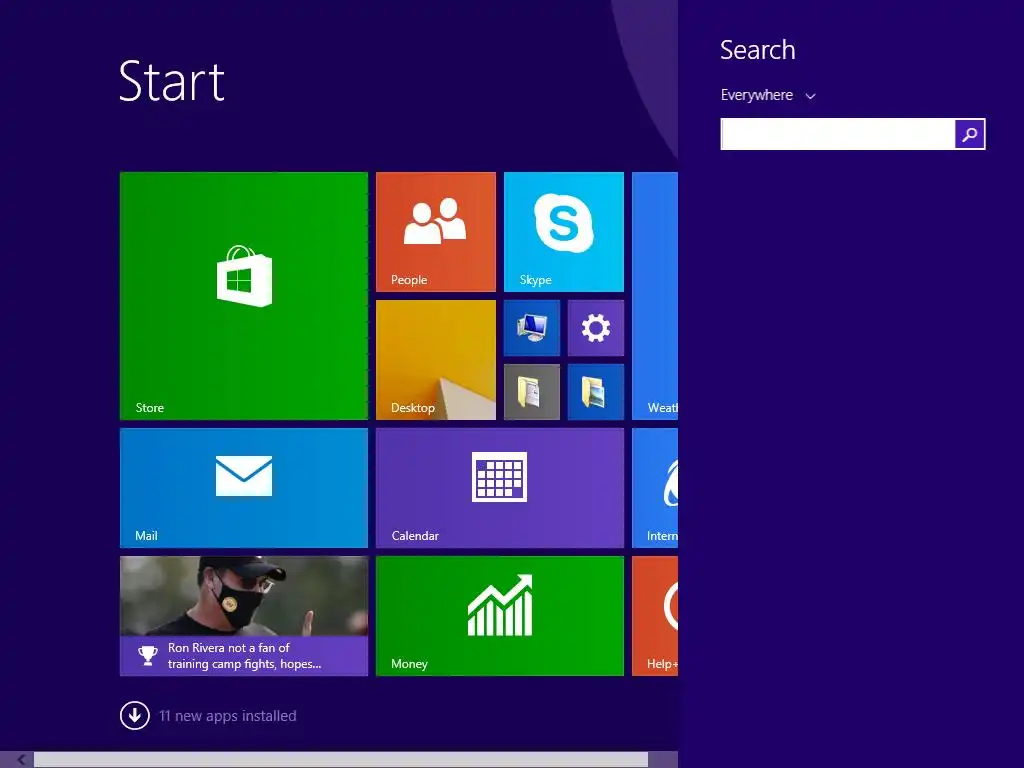Open the Calendar tile

500,488
